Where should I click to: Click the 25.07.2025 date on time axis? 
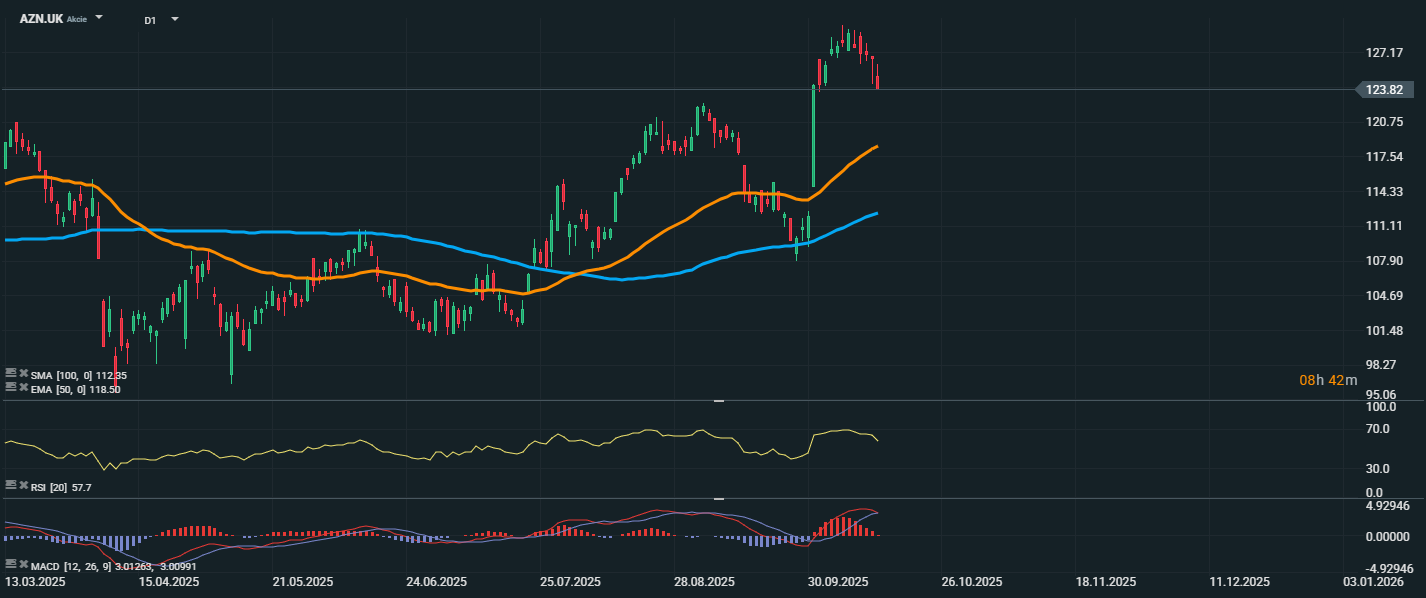click(x=570, y=582)
